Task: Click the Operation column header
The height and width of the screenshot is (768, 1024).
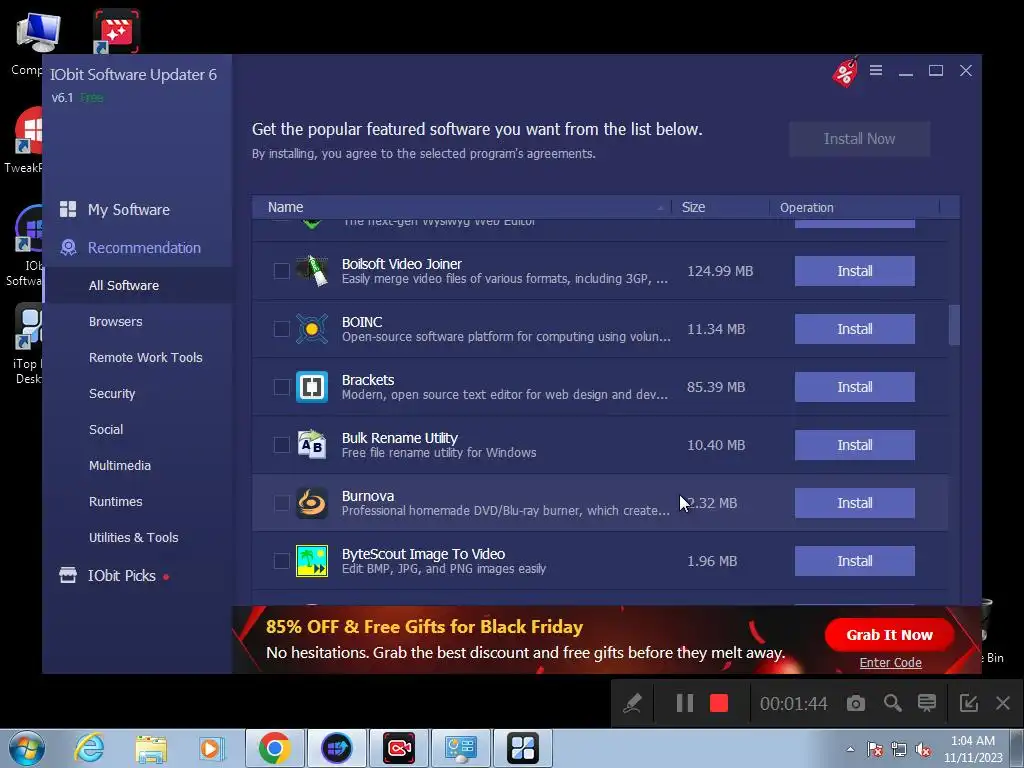Action: click(855, 207)
